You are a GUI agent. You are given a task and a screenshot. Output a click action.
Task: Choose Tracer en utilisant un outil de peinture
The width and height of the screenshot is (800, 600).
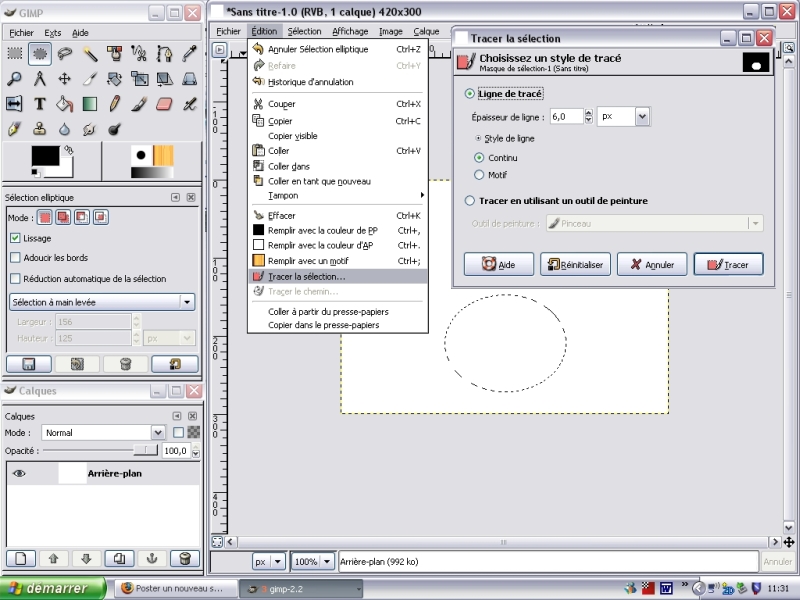[x=469, y=201]
